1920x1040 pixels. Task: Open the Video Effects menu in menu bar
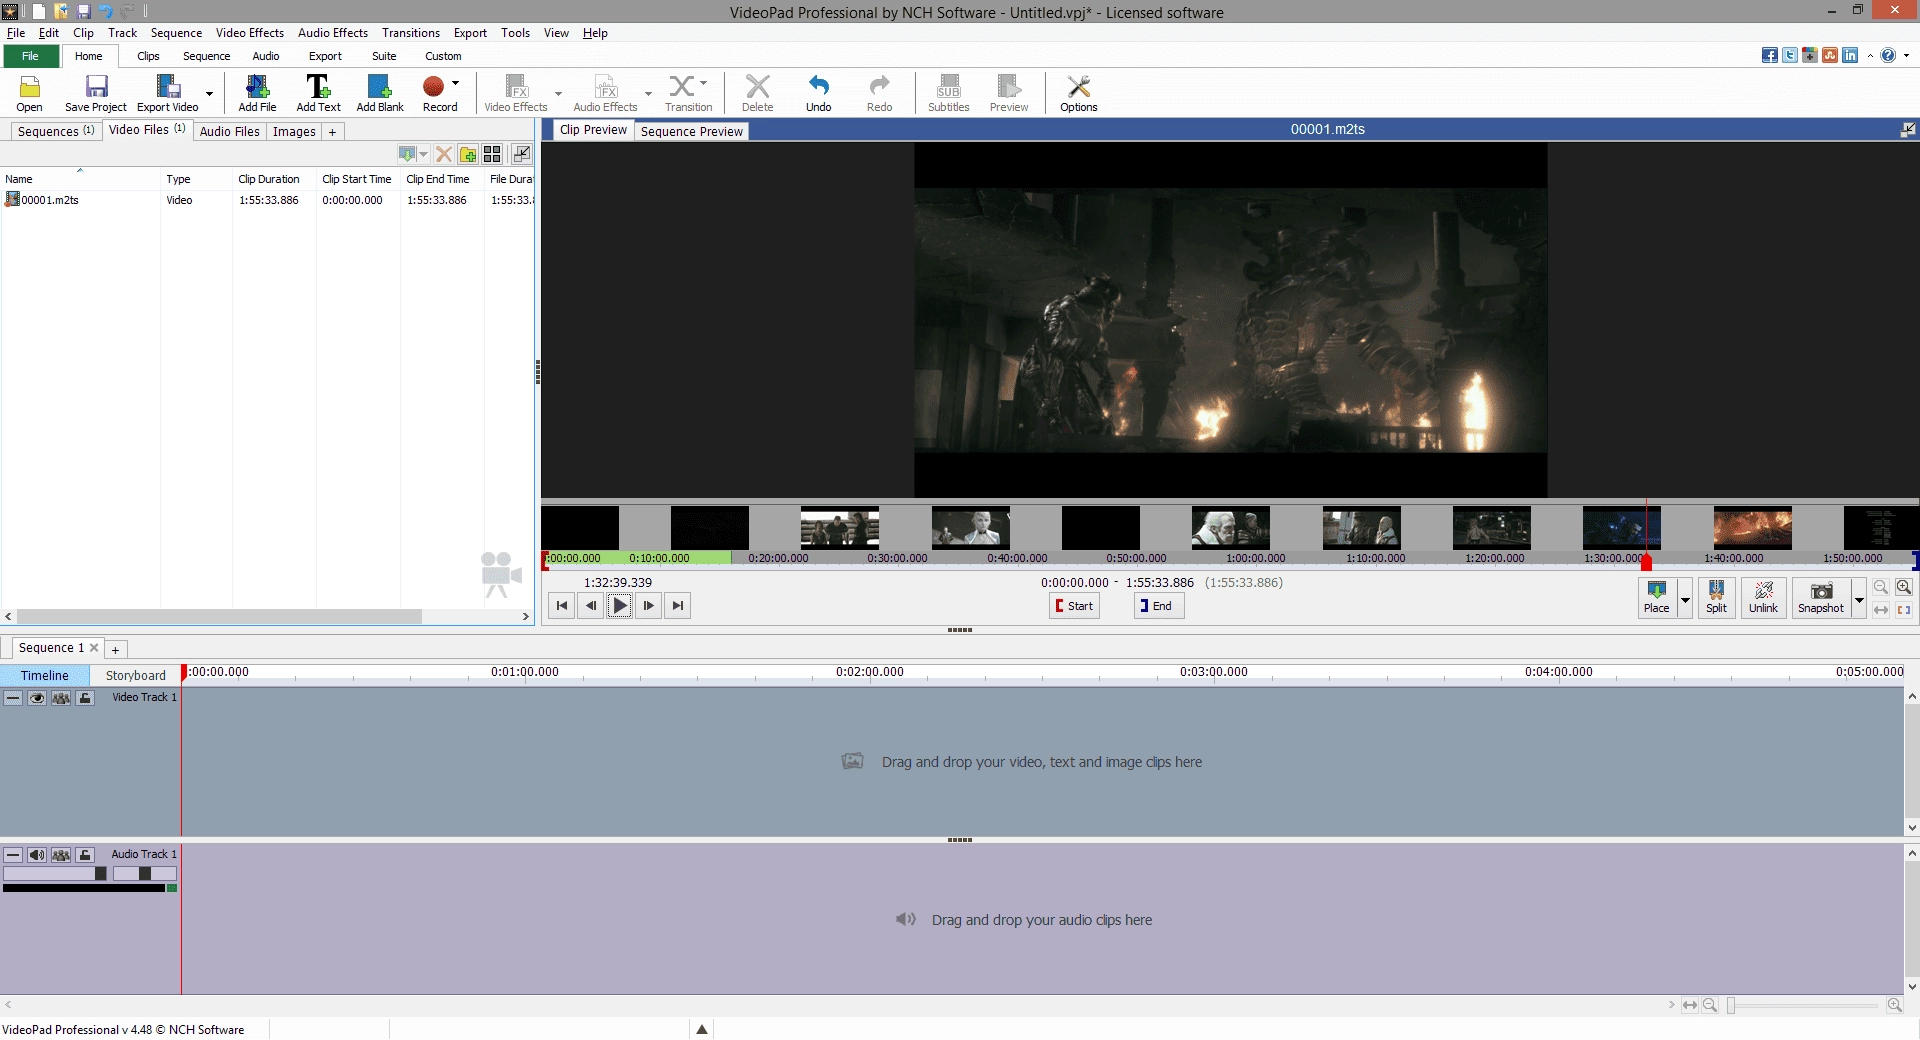tap(250, 33)
